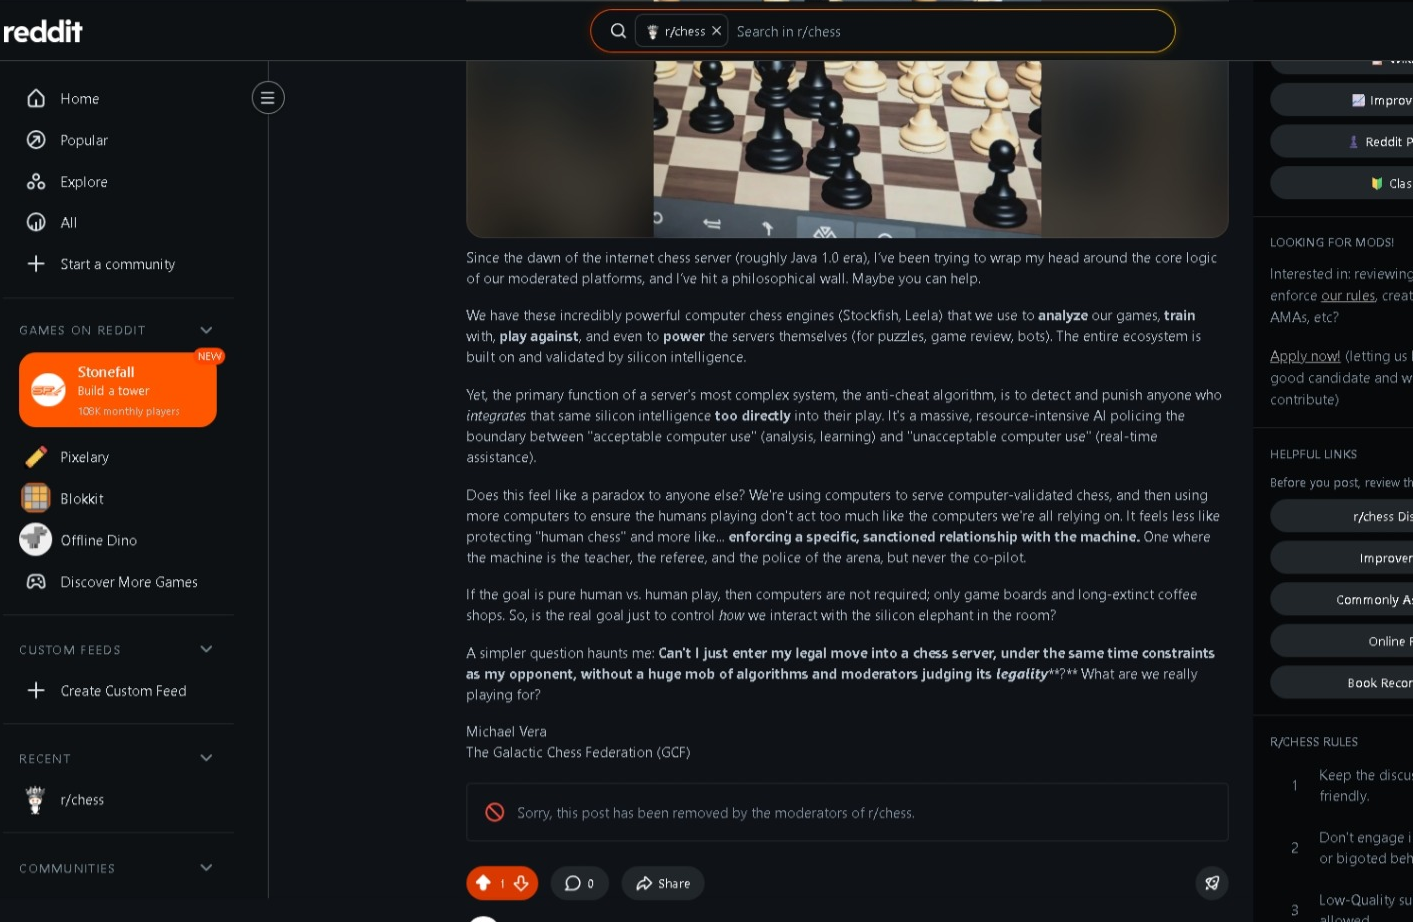The image size is (1413, 922).
Task: Click the Search in r/chess field
Action: (948, 31)
